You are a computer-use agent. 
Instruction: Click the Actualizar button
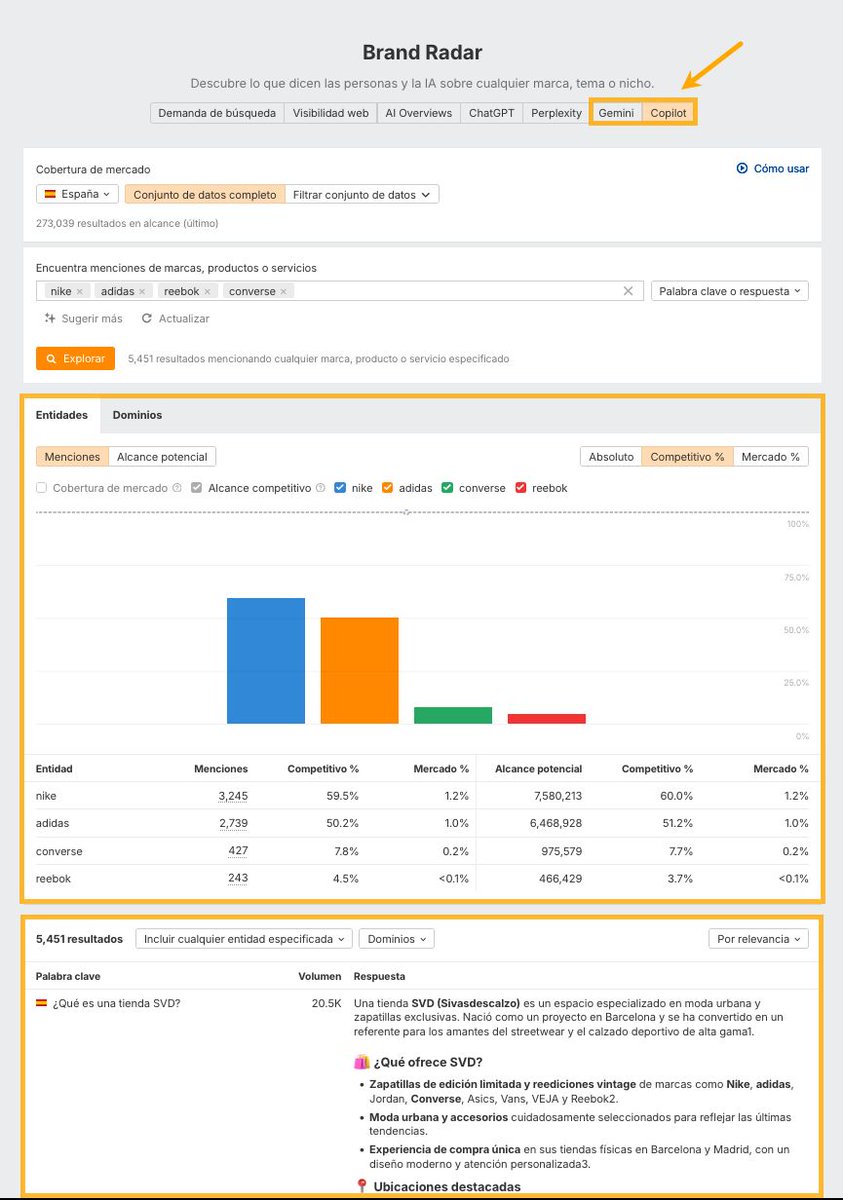click(175, 318)
